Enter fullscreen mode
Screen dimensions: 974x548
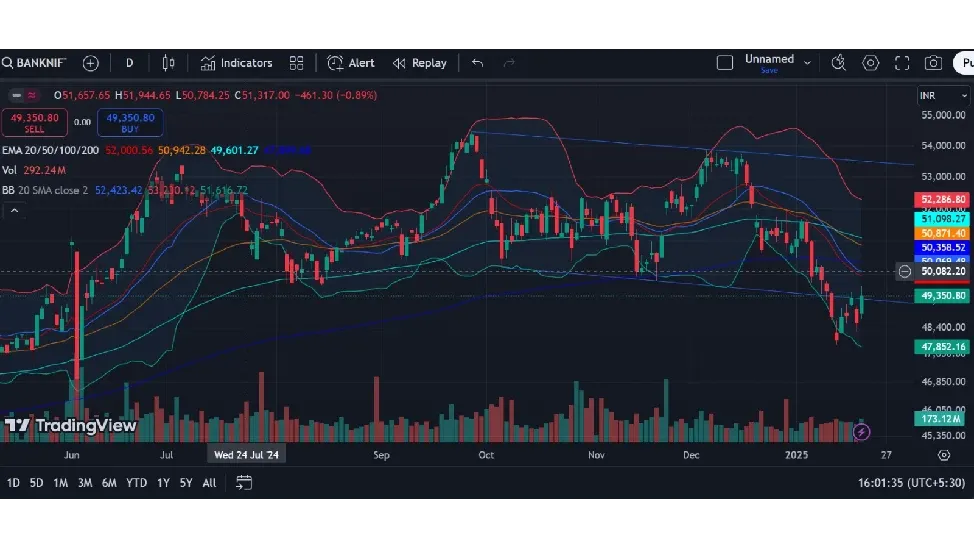(x=902, y=63)
